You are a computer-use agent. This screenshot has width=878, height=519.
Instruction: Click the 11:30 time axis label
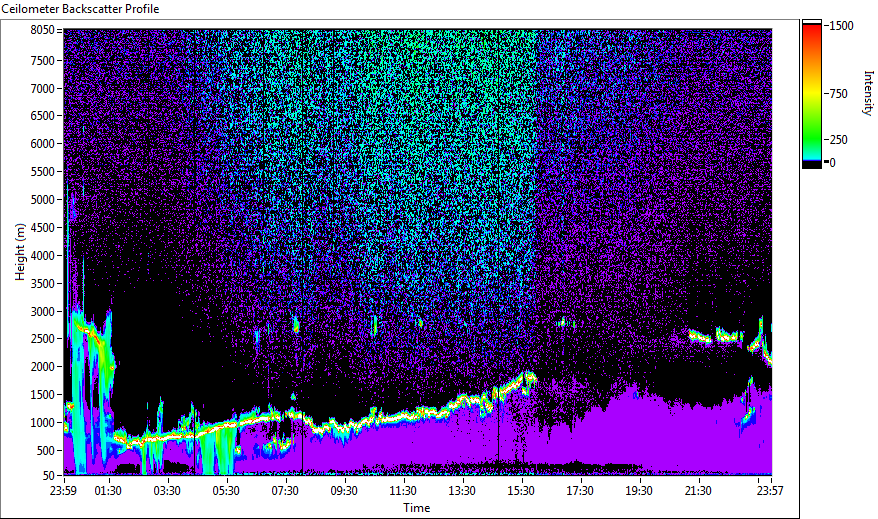coord(403,491)
